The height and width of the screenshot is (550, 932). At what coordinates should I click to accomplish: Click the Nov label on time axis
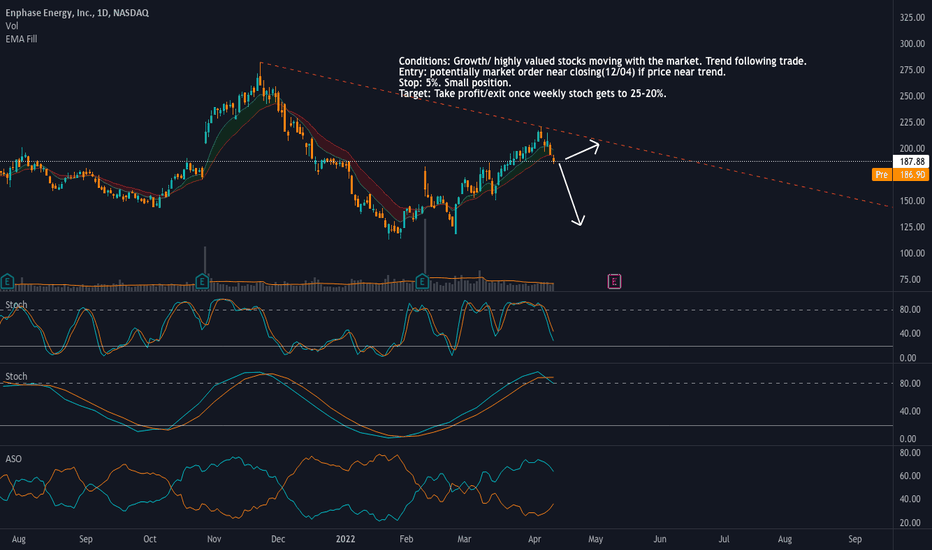[x=214, y=539]
